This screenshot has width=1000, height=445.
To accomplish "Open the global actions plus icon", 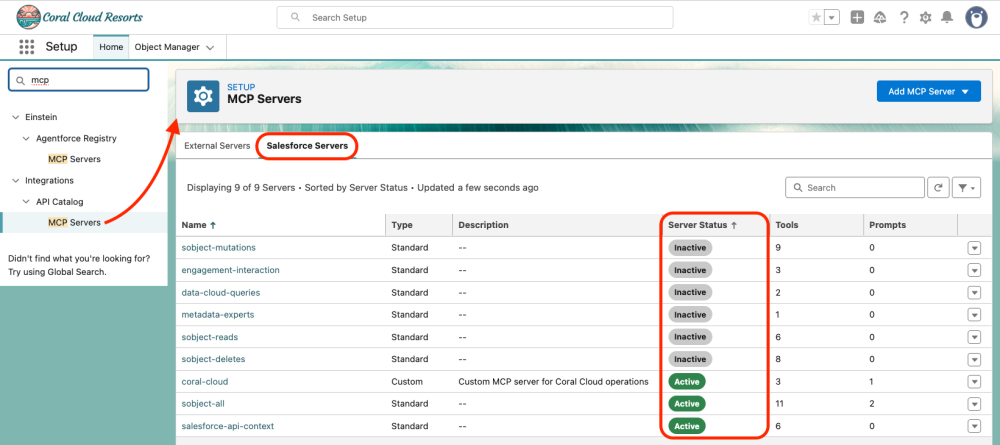I will 858,18.
